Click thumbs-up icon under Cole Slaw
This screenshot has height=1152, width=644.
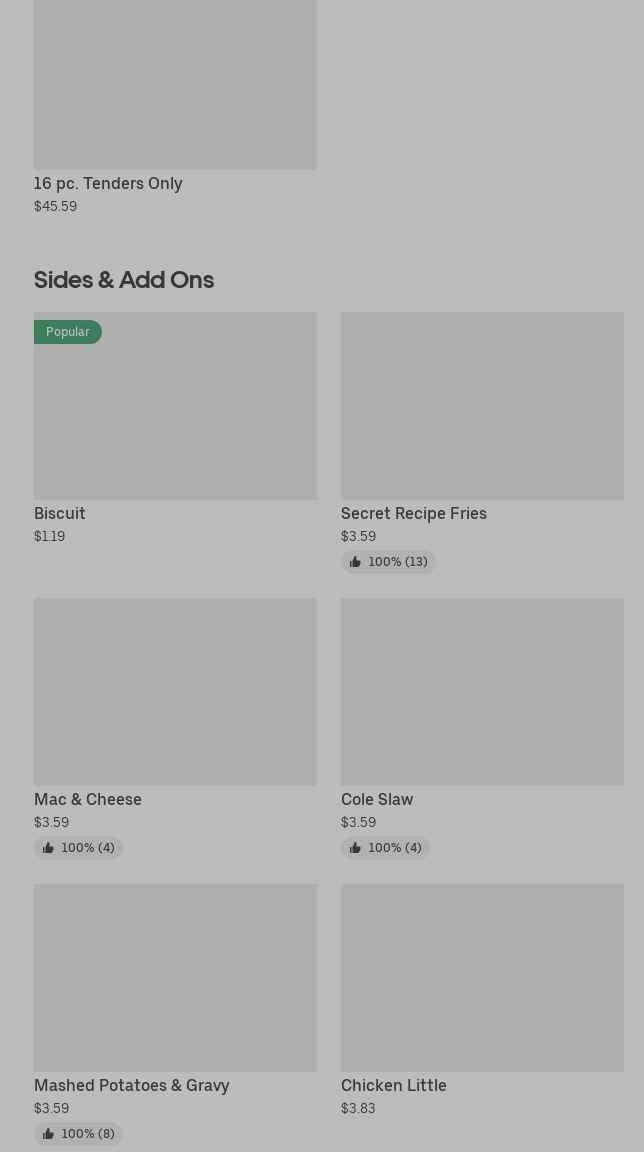click(355, 848)
